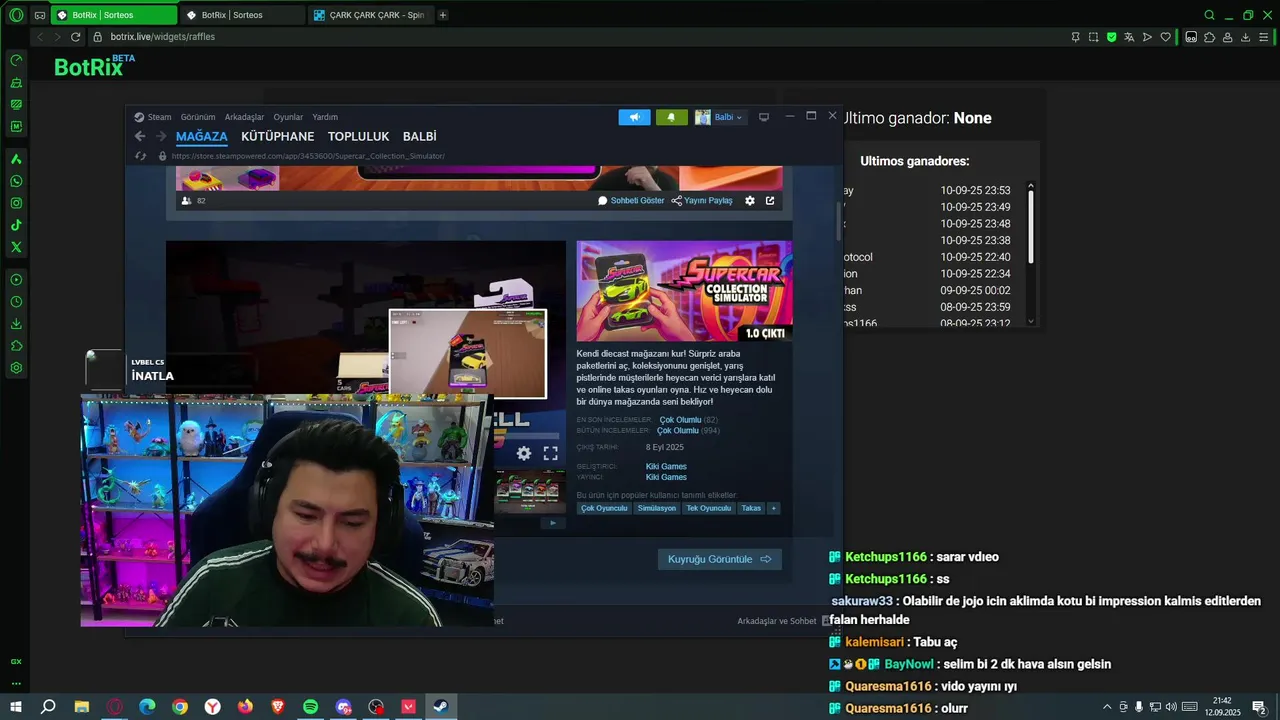Open Windows Start menu

[x=15, y=707]
